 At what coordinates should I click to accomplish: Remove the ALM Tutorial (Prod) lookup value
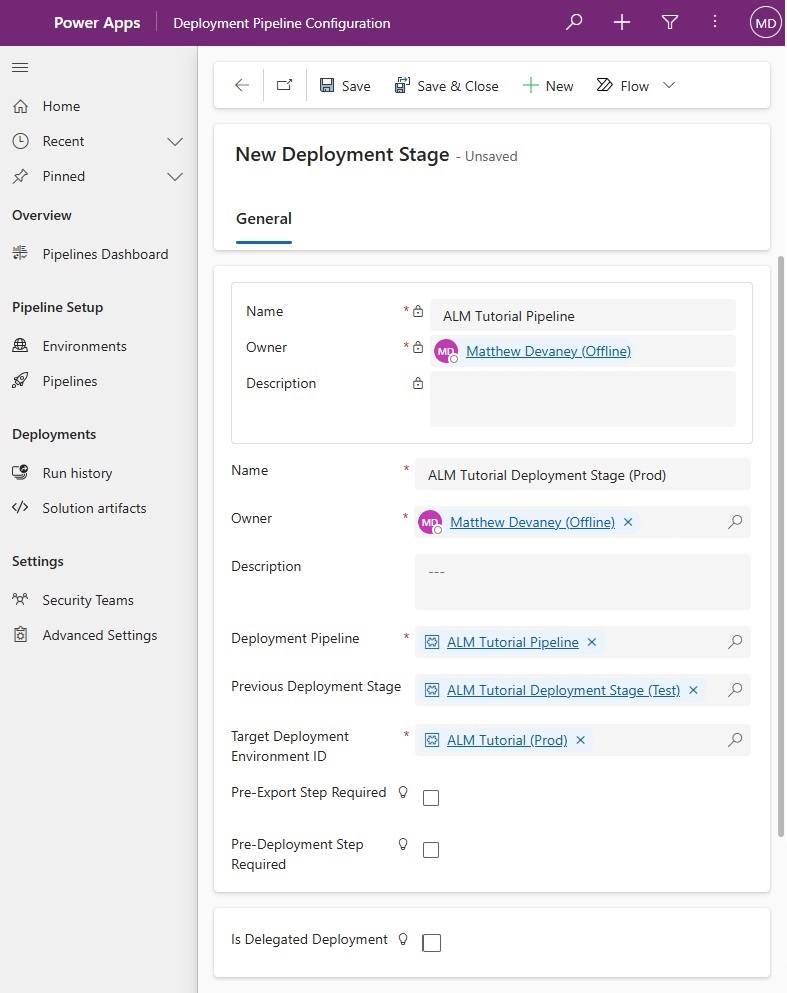[581, 740]
